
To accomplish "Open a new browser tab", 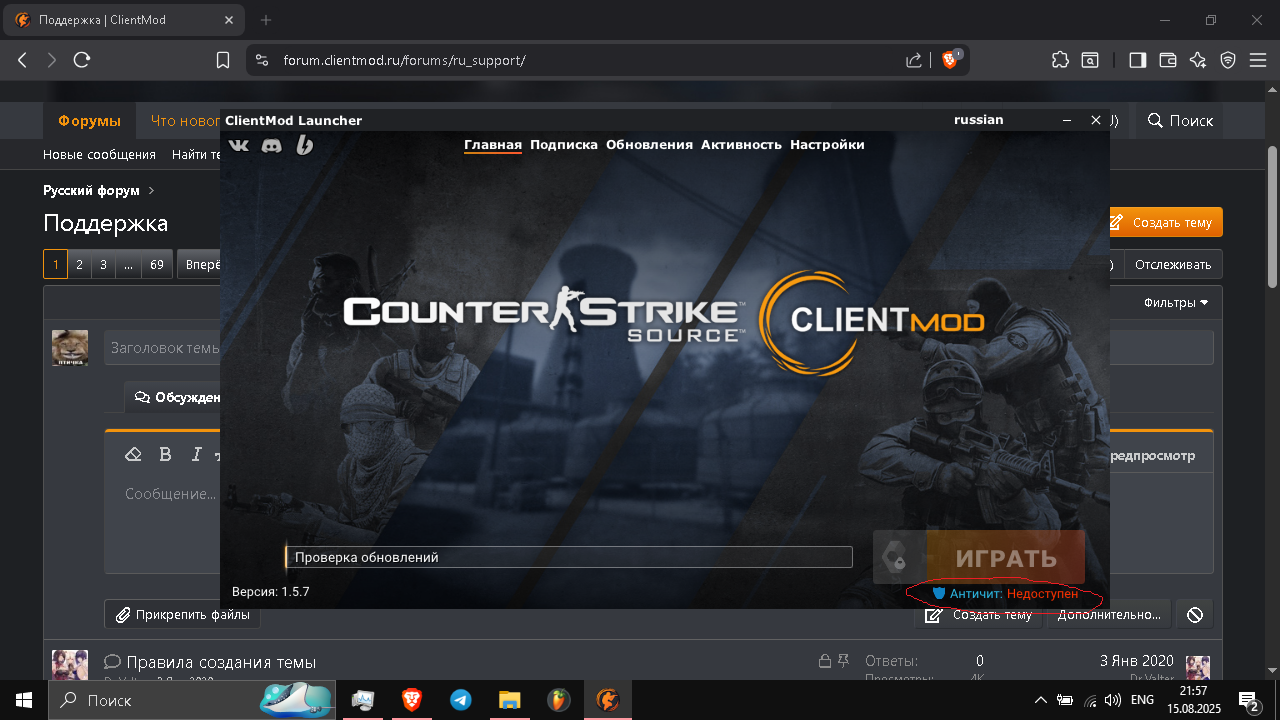I will coord(266,20).
